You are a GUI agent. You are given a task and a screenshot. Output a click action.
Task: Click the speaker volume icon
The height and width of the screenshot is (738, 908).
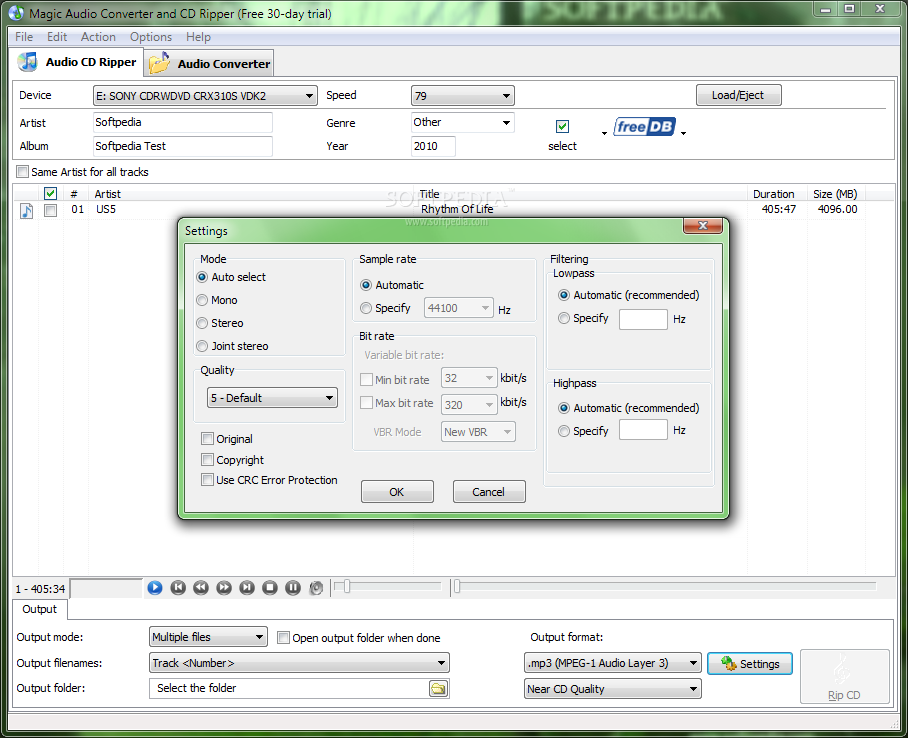pos(316,588)
